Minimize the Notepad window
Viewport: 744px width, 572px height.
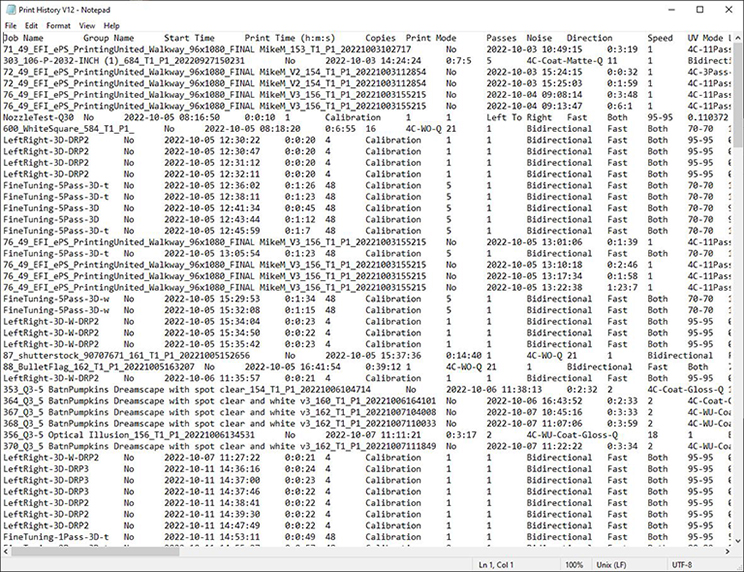coord(671,9)
